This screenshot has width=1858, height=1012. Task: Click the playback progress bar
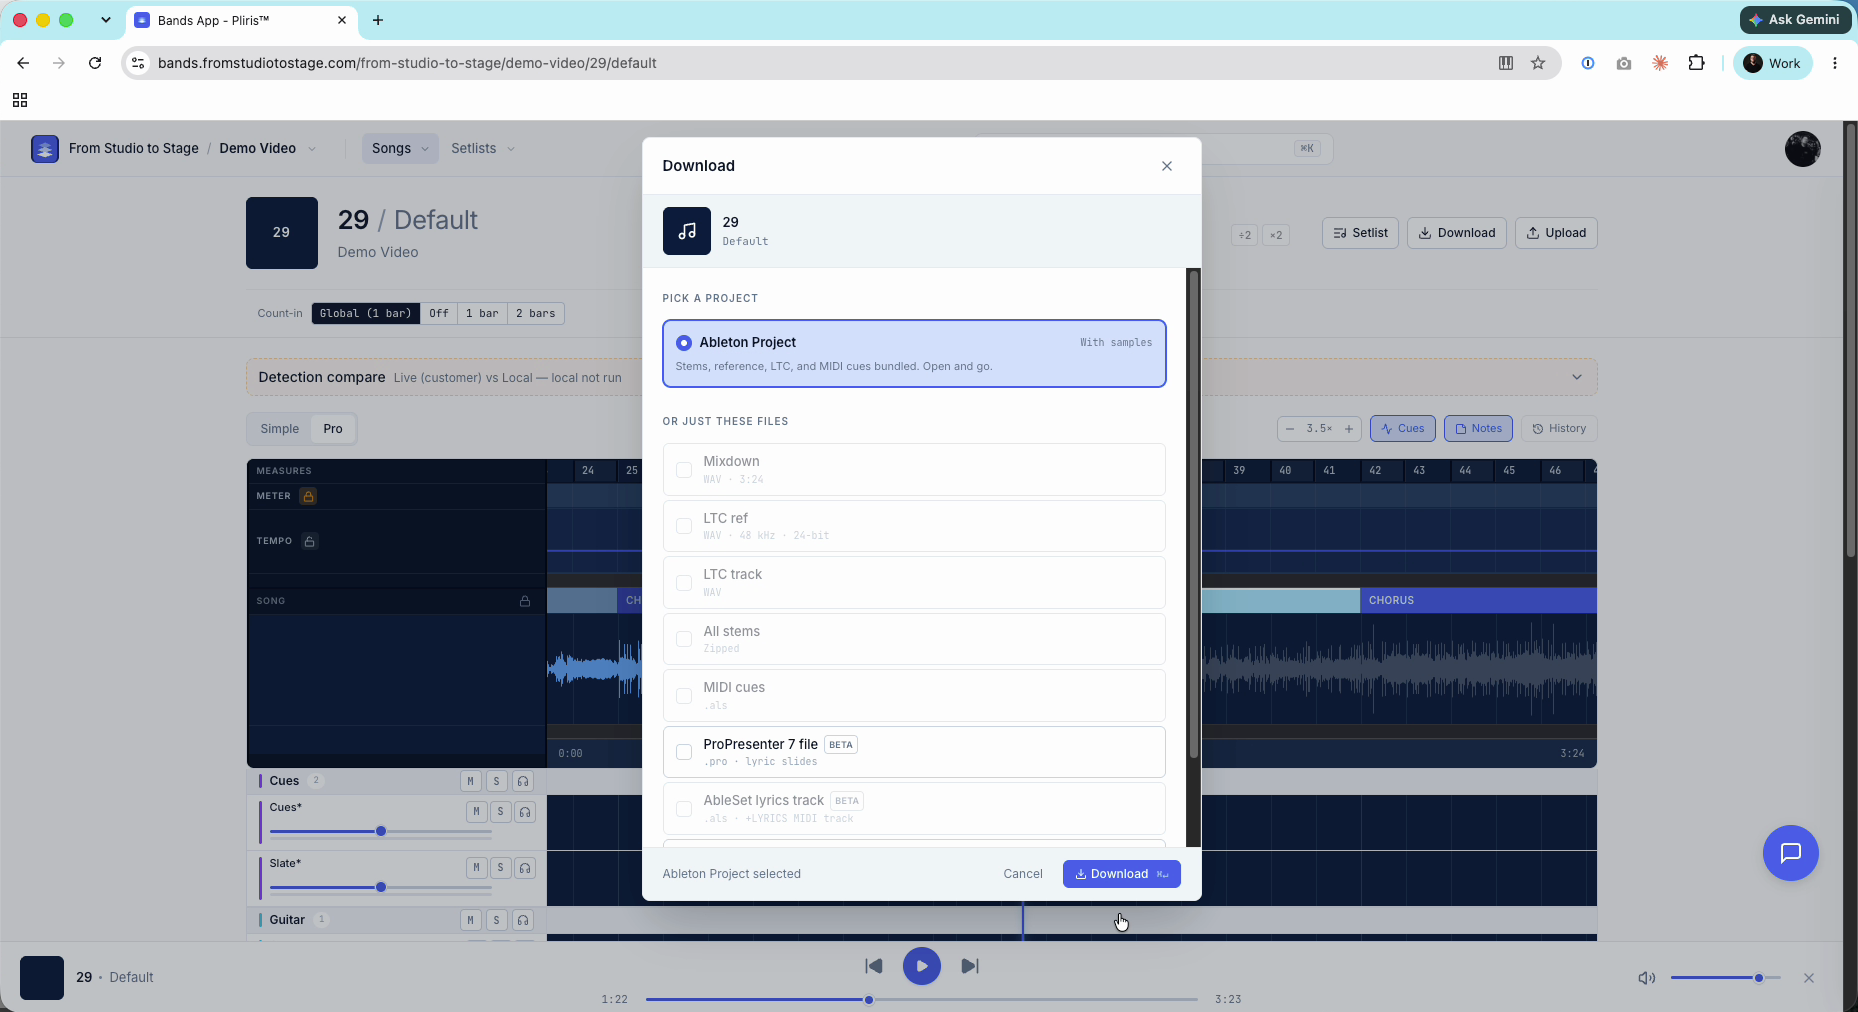921,999
